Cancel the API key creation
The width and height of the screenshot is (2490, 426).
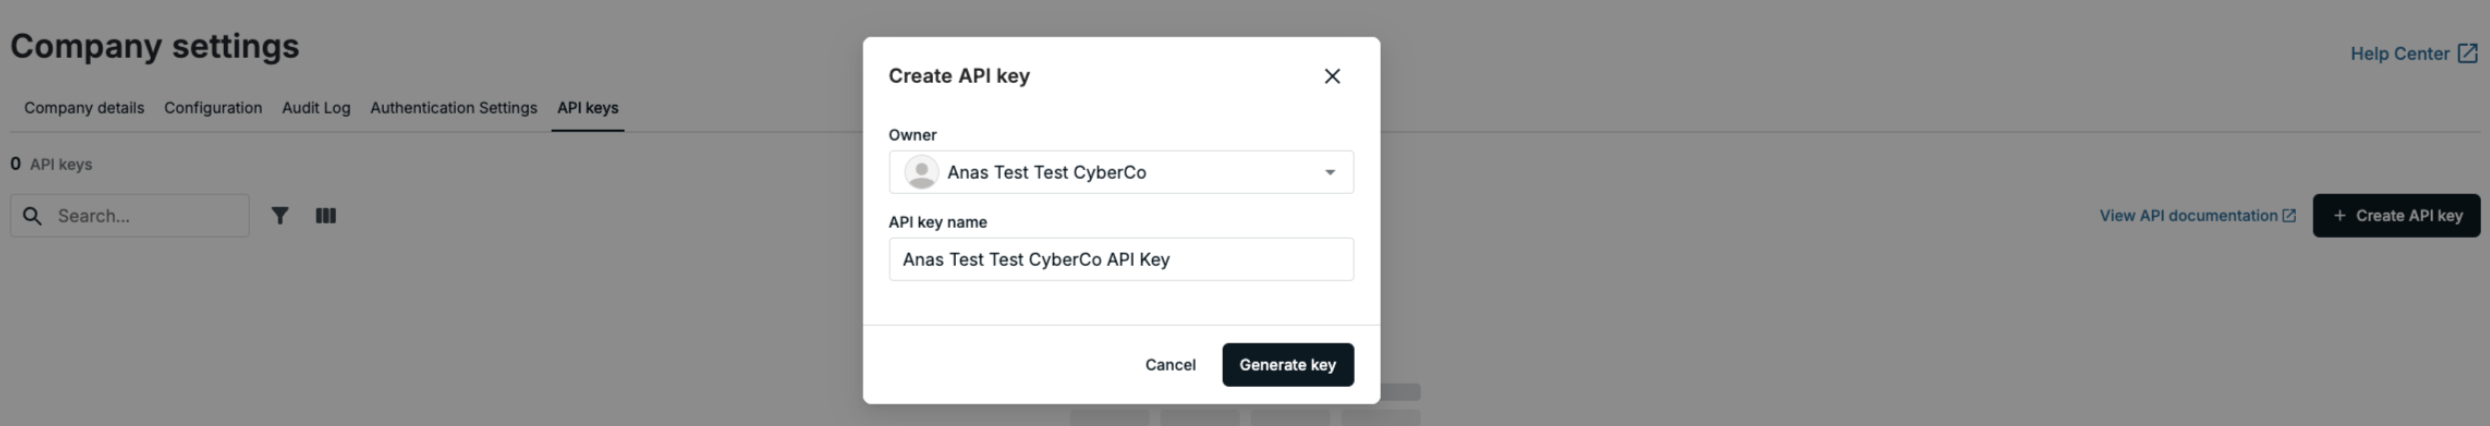[1170, 365]
